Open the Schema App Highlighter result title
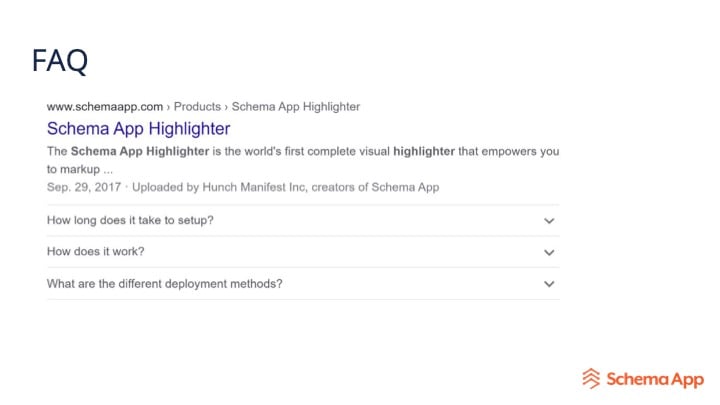Viewport: 720px width, 405px height. pyautogui.click(x=138, y=129)
